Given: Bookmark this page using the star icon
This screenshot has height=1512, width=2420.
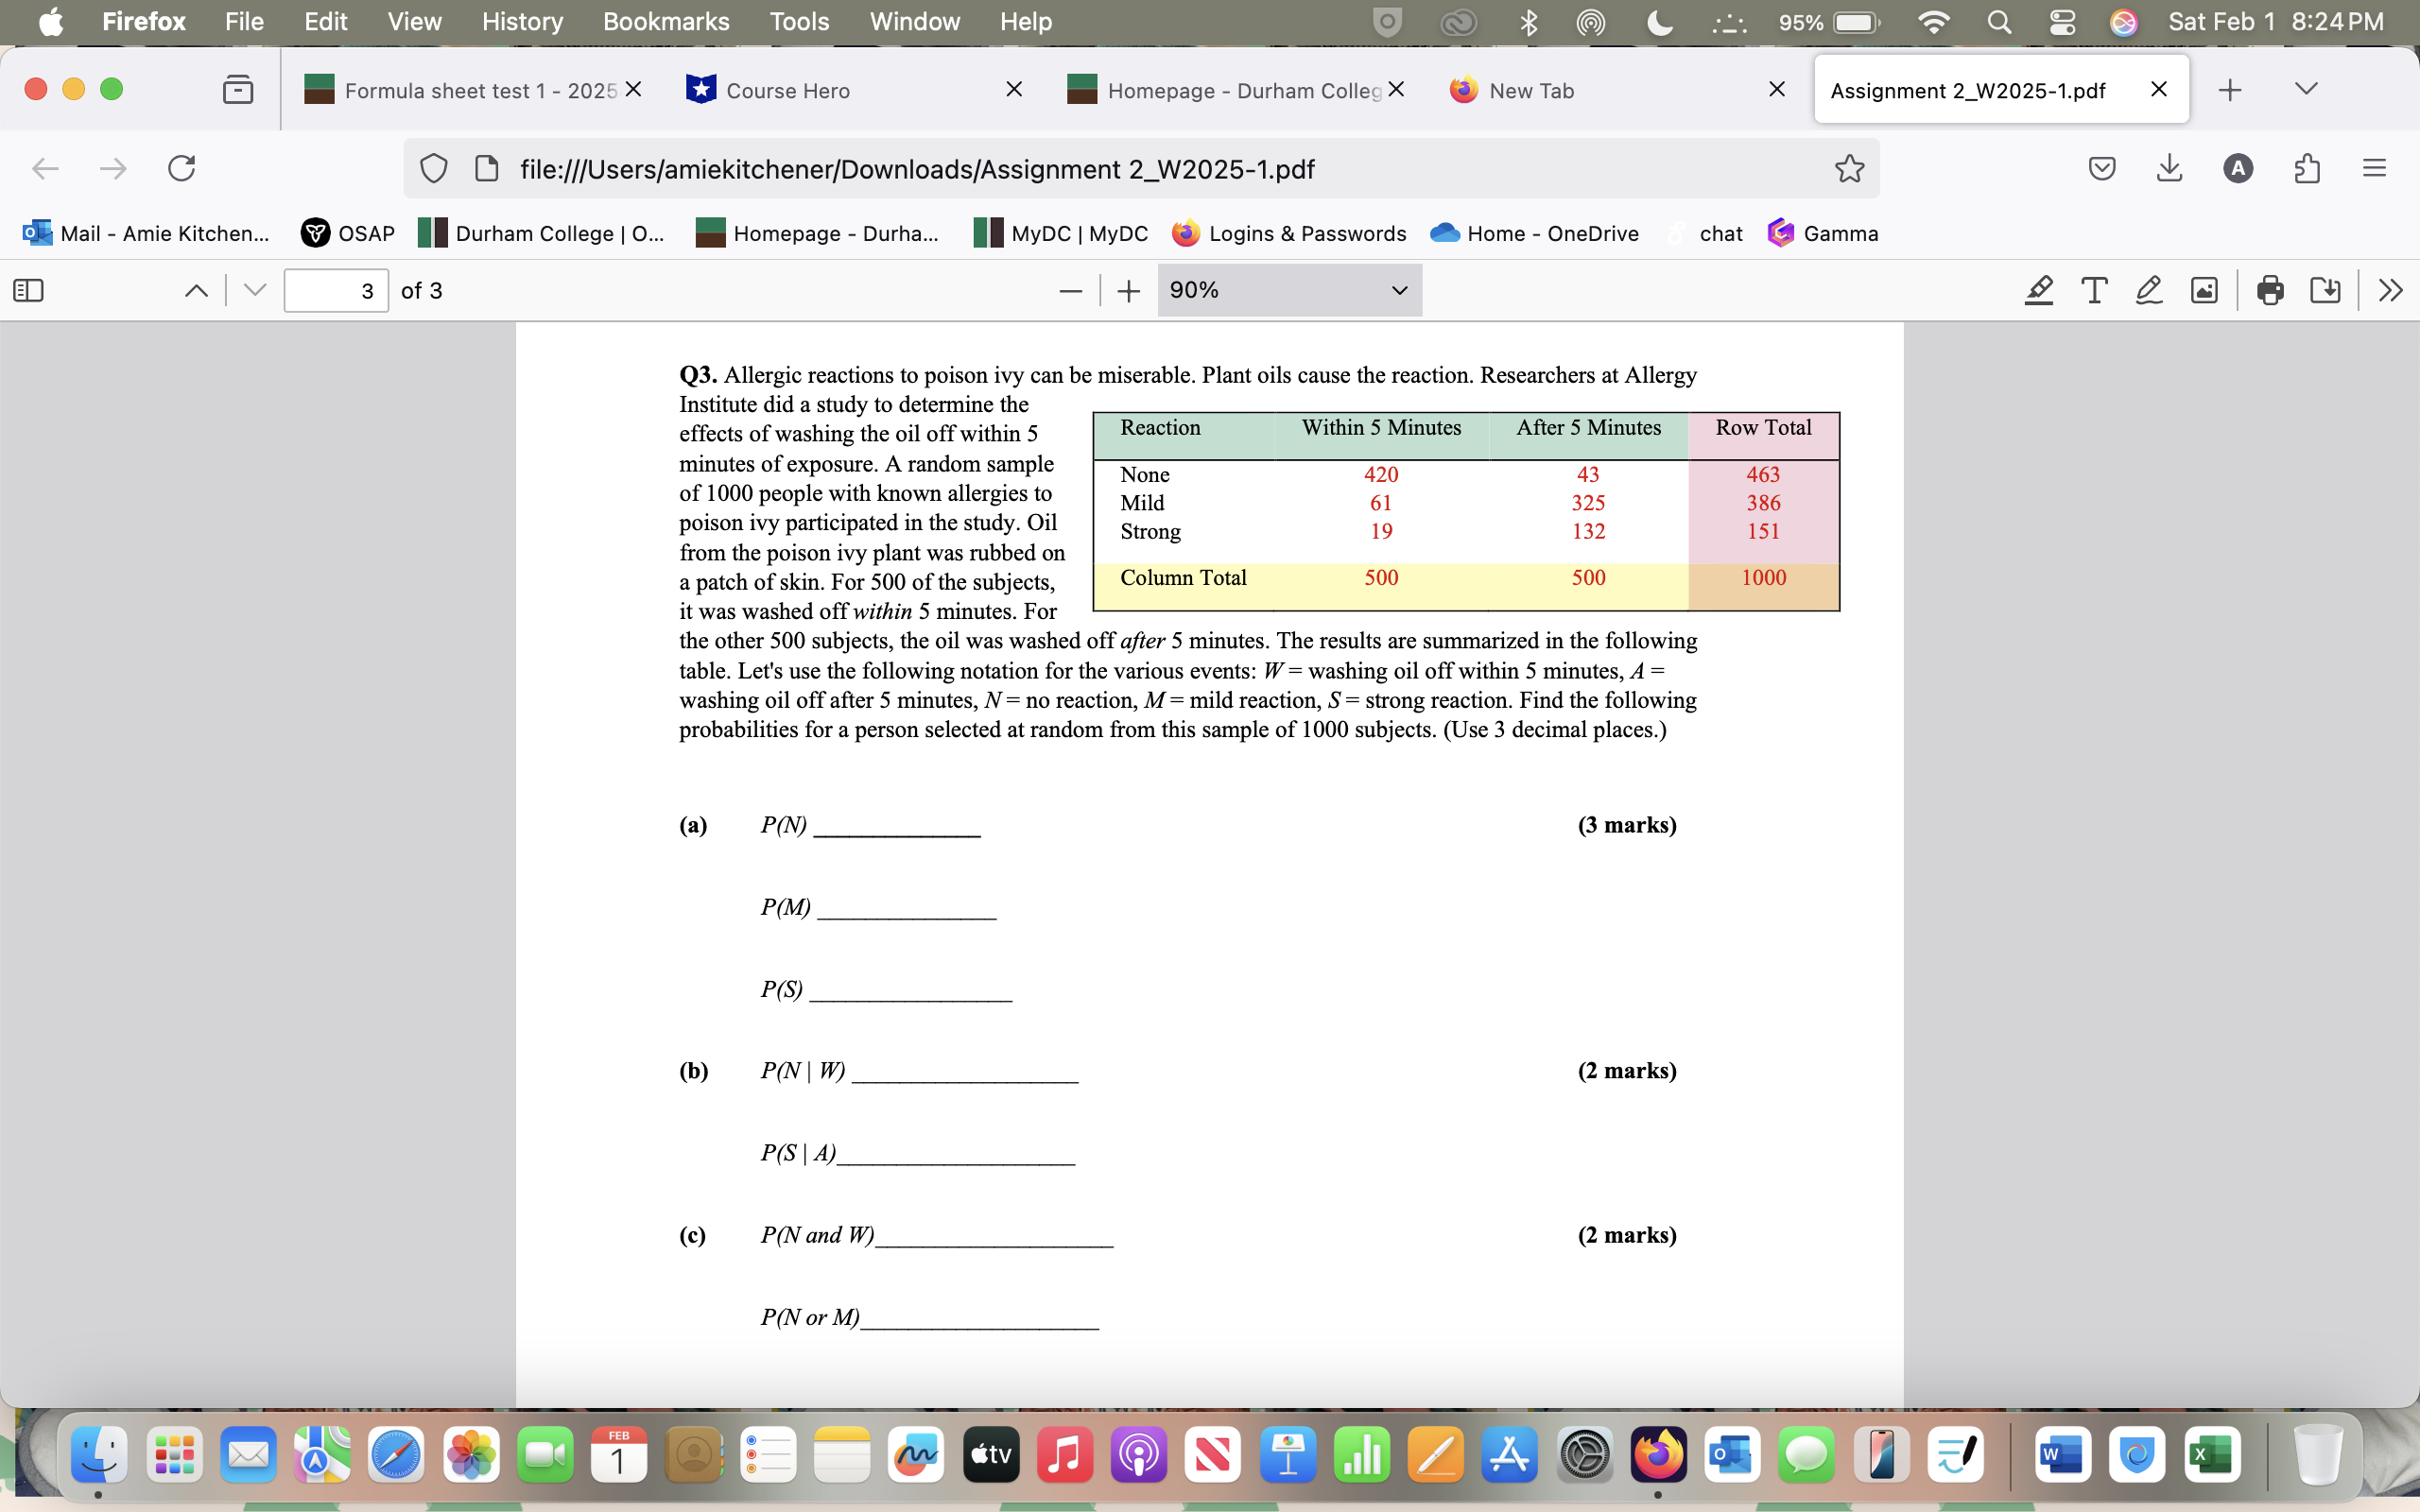Looking at the screenshot, I should (x=1848, y=168).
